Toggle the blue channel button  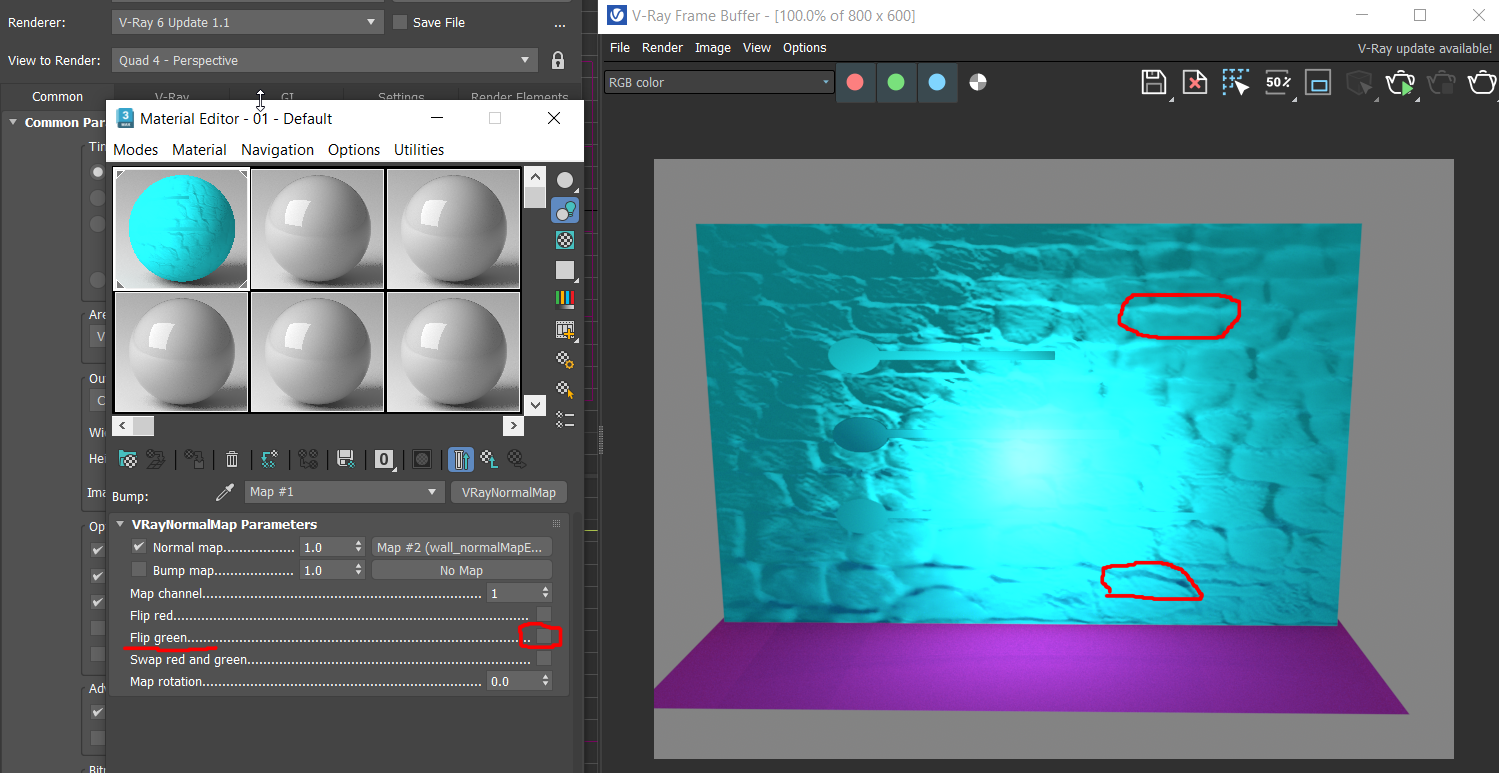937,83
